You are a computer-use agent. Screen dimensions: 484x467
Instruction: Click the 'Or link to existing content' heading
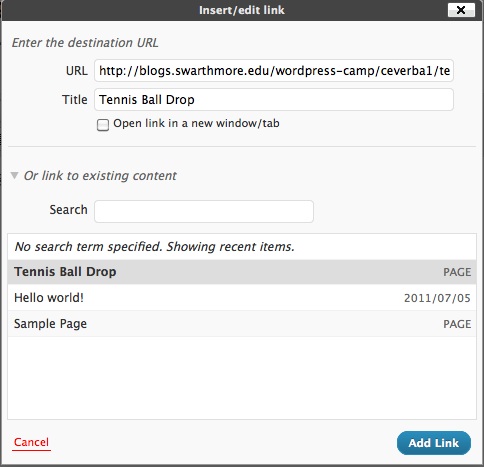point(100,176)
